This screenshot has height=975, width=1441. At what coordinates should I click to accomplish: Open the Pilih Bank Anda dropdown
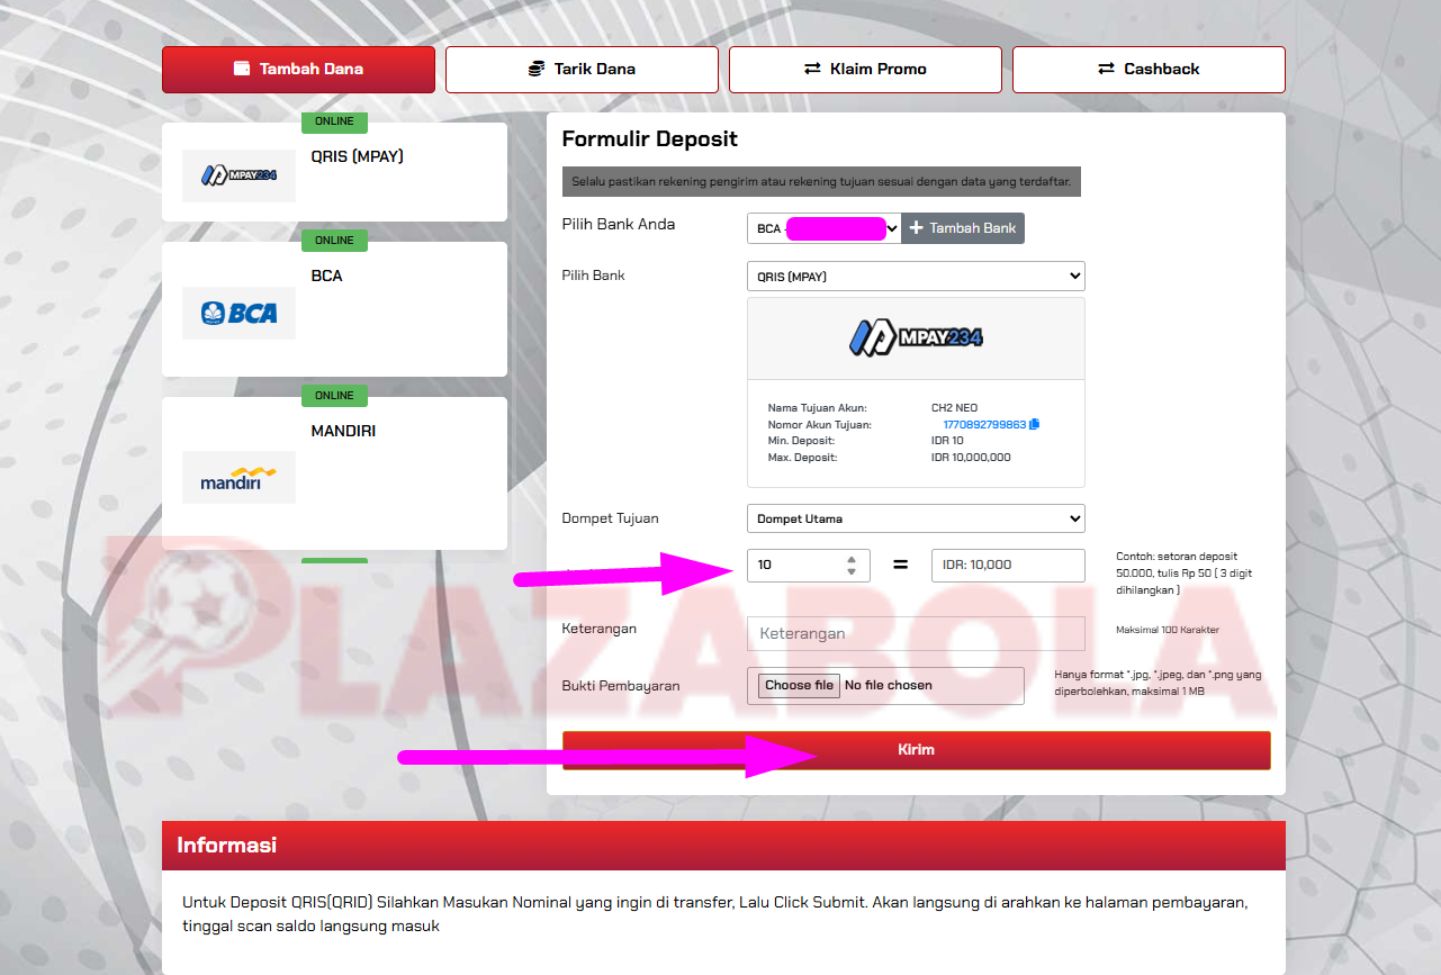(824, 228)
